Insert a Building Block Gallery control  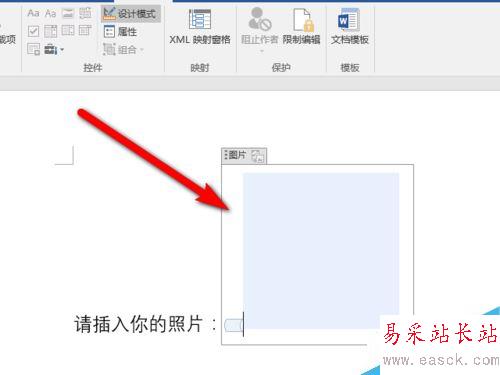(x=85, y=13)
